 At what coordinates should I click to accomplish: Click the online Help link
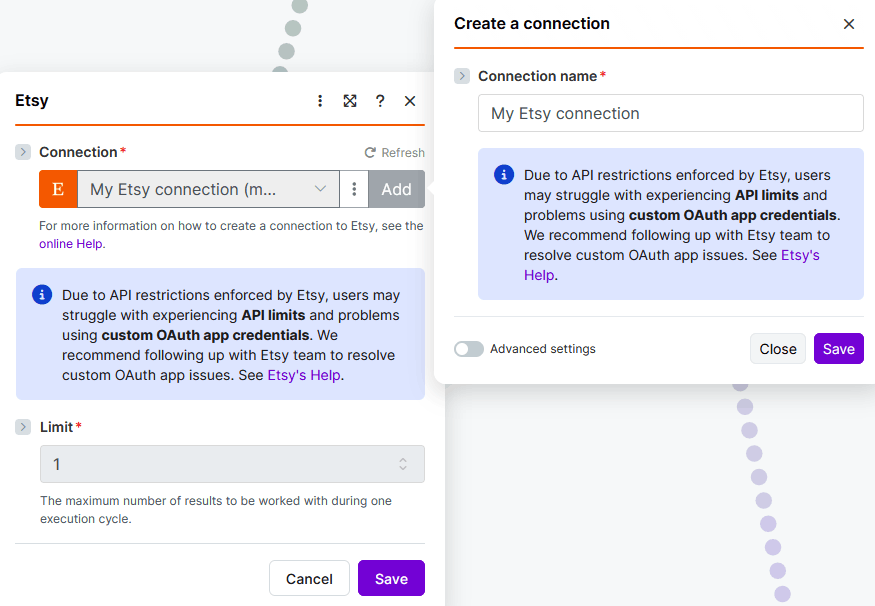(x=71, y=244)
